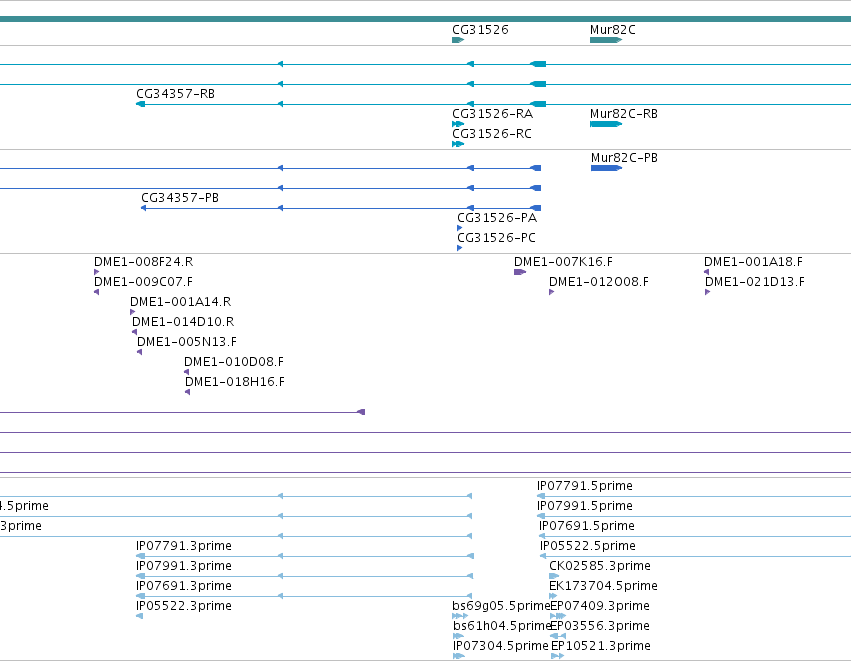Viewport: 851px width, 661px height.
Task: Click the DME1-021D13.F arrowhead marker
Action: click(x=708, y=293)
